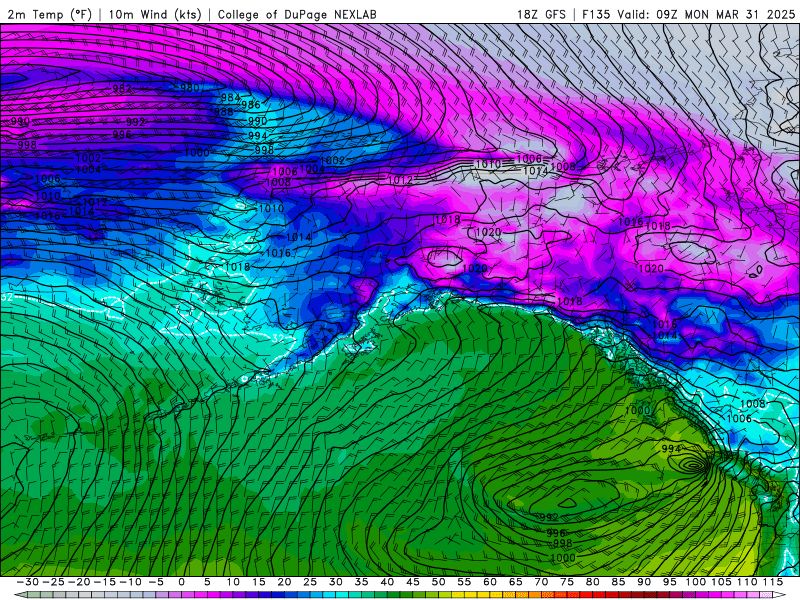This screenshot has height=600, width=800.
Task: Click the 50 label on the temperature scale
Action: tap(438, 582)
